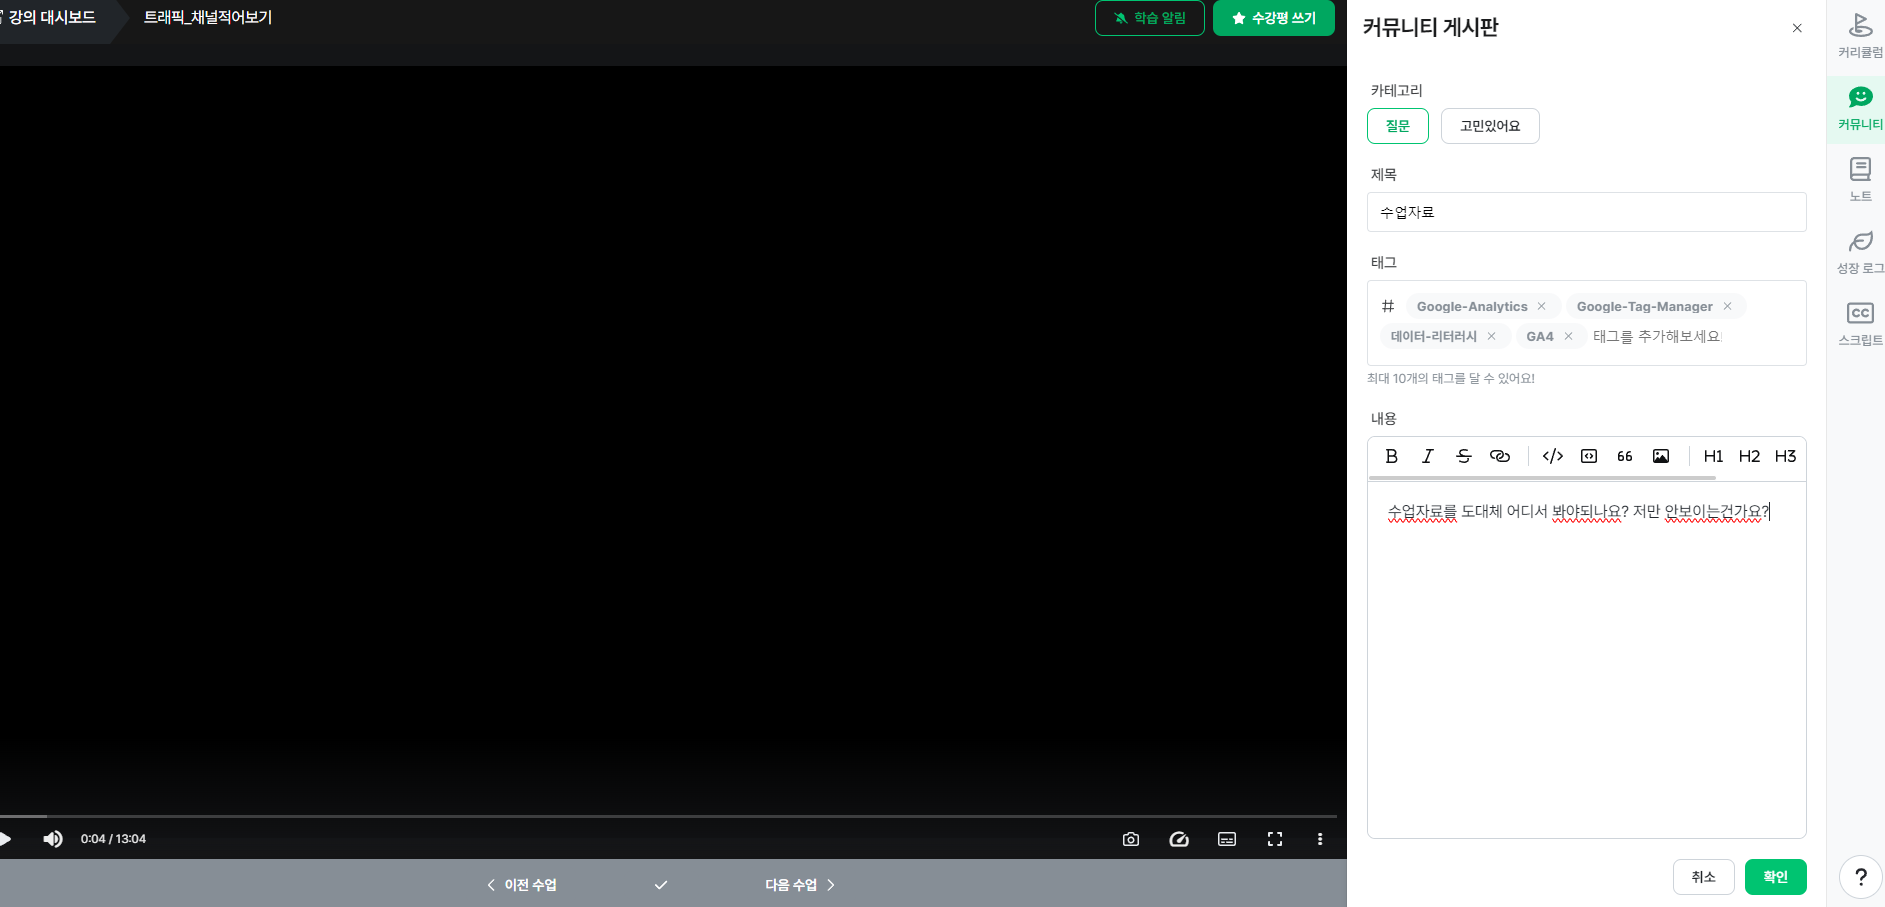
Task: Open the 노트 sidebar panel
Action: tap(1860, 180)
